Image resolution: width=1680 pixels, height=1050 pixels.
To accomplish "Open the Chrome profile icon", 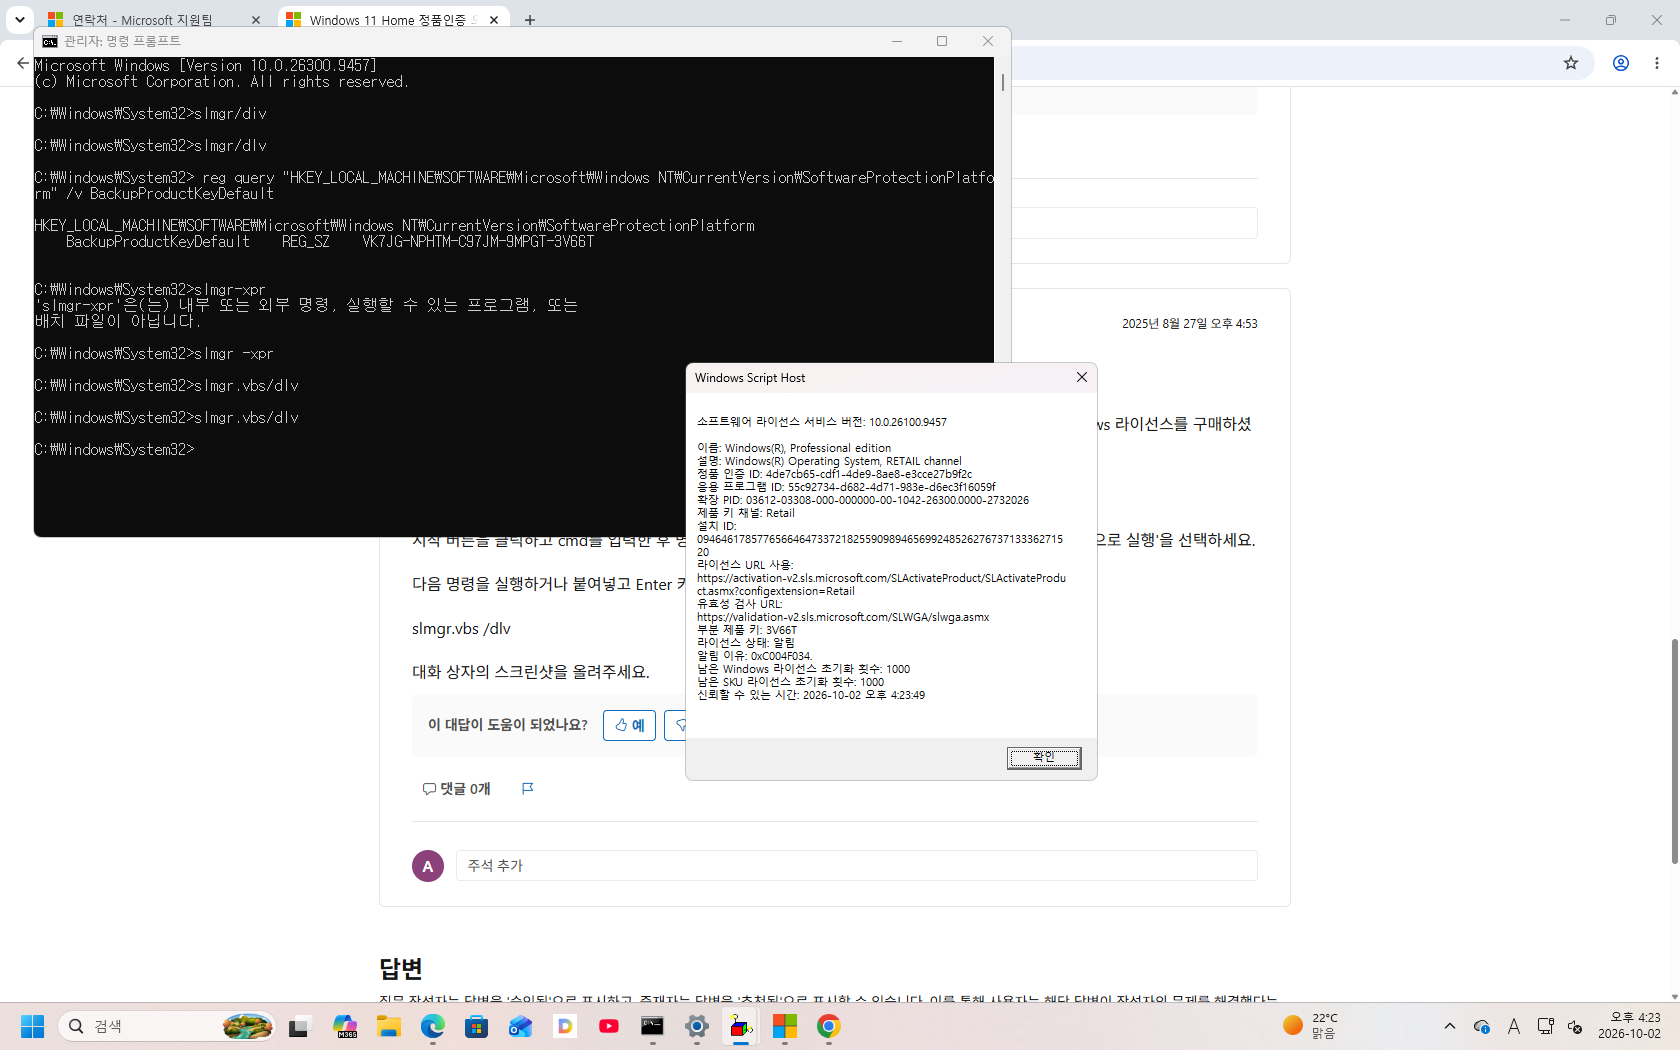I will 1621,63.
